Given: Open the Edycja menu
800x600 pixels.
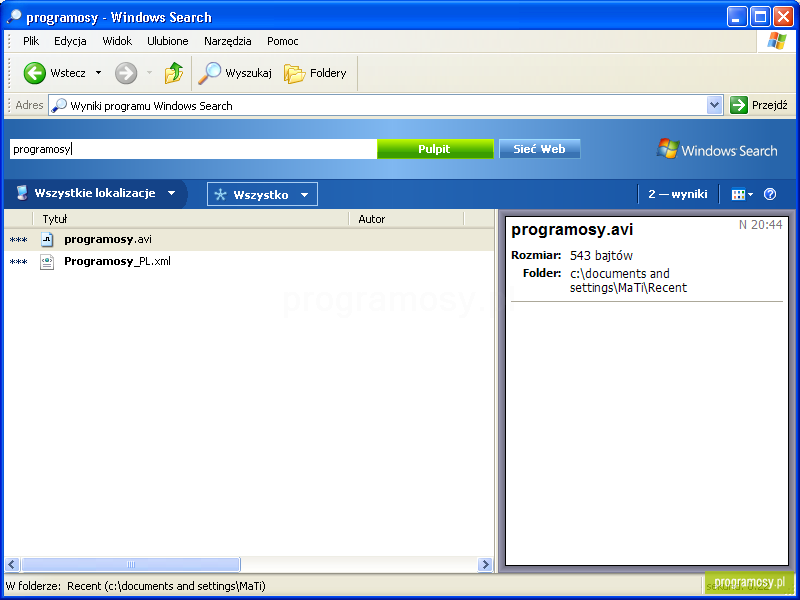Looking at the screenshot, I should coord(70,41).
